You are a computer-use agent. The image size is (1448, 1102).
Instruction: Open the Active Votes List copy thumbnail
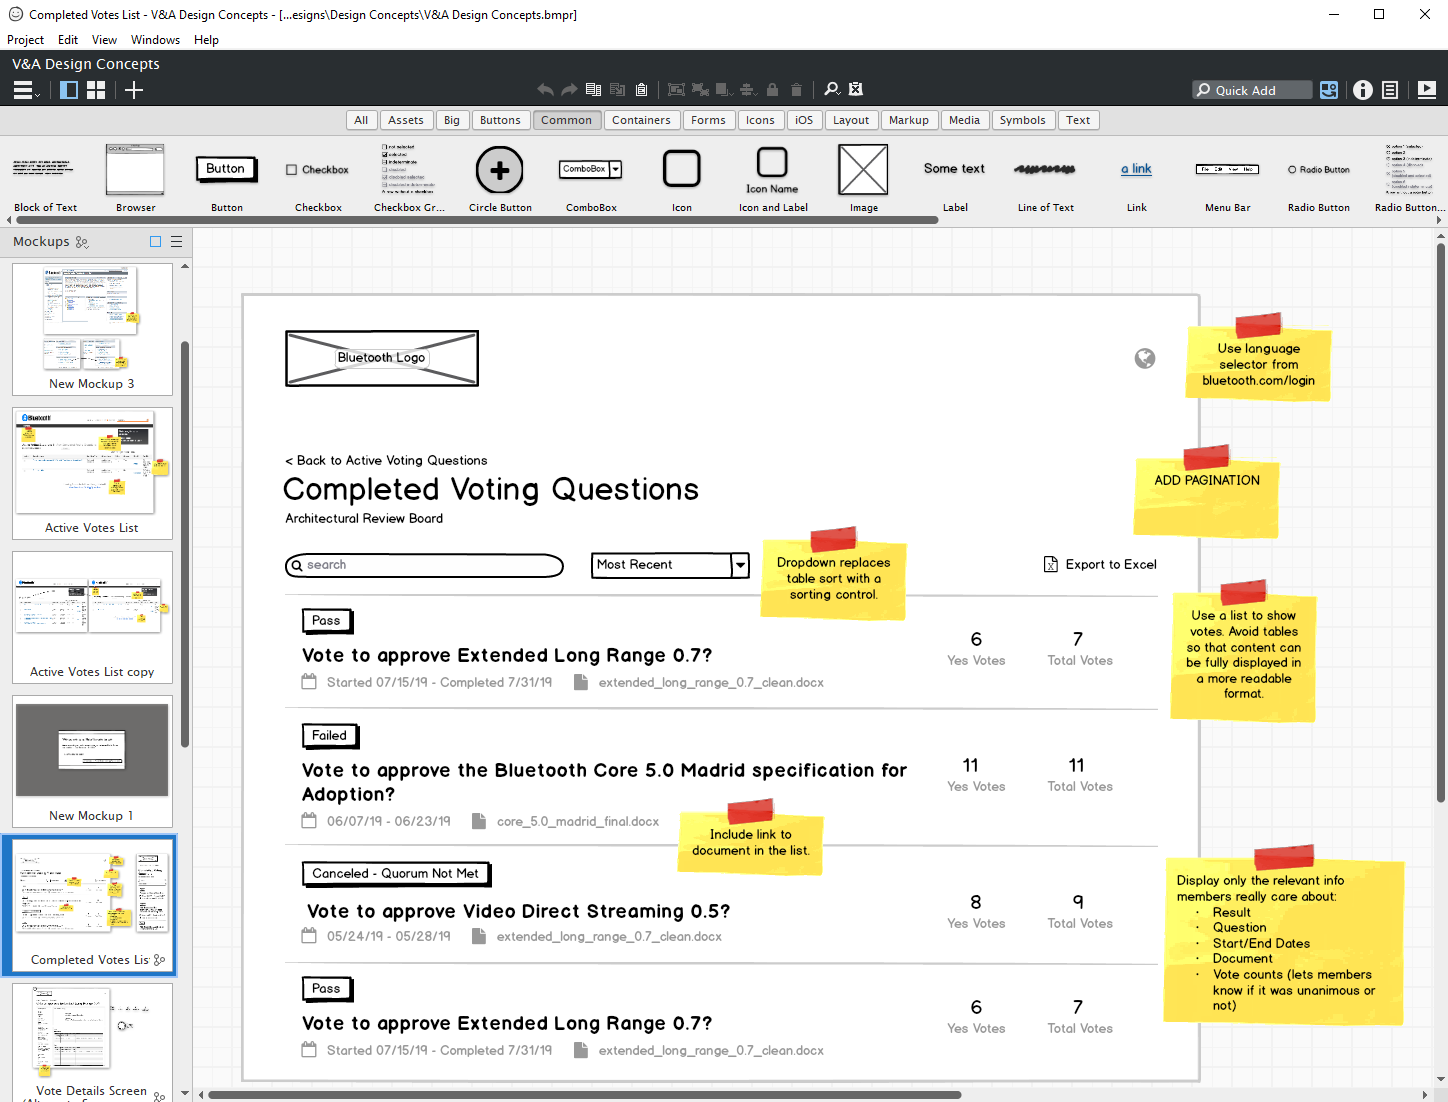[92, 617]
